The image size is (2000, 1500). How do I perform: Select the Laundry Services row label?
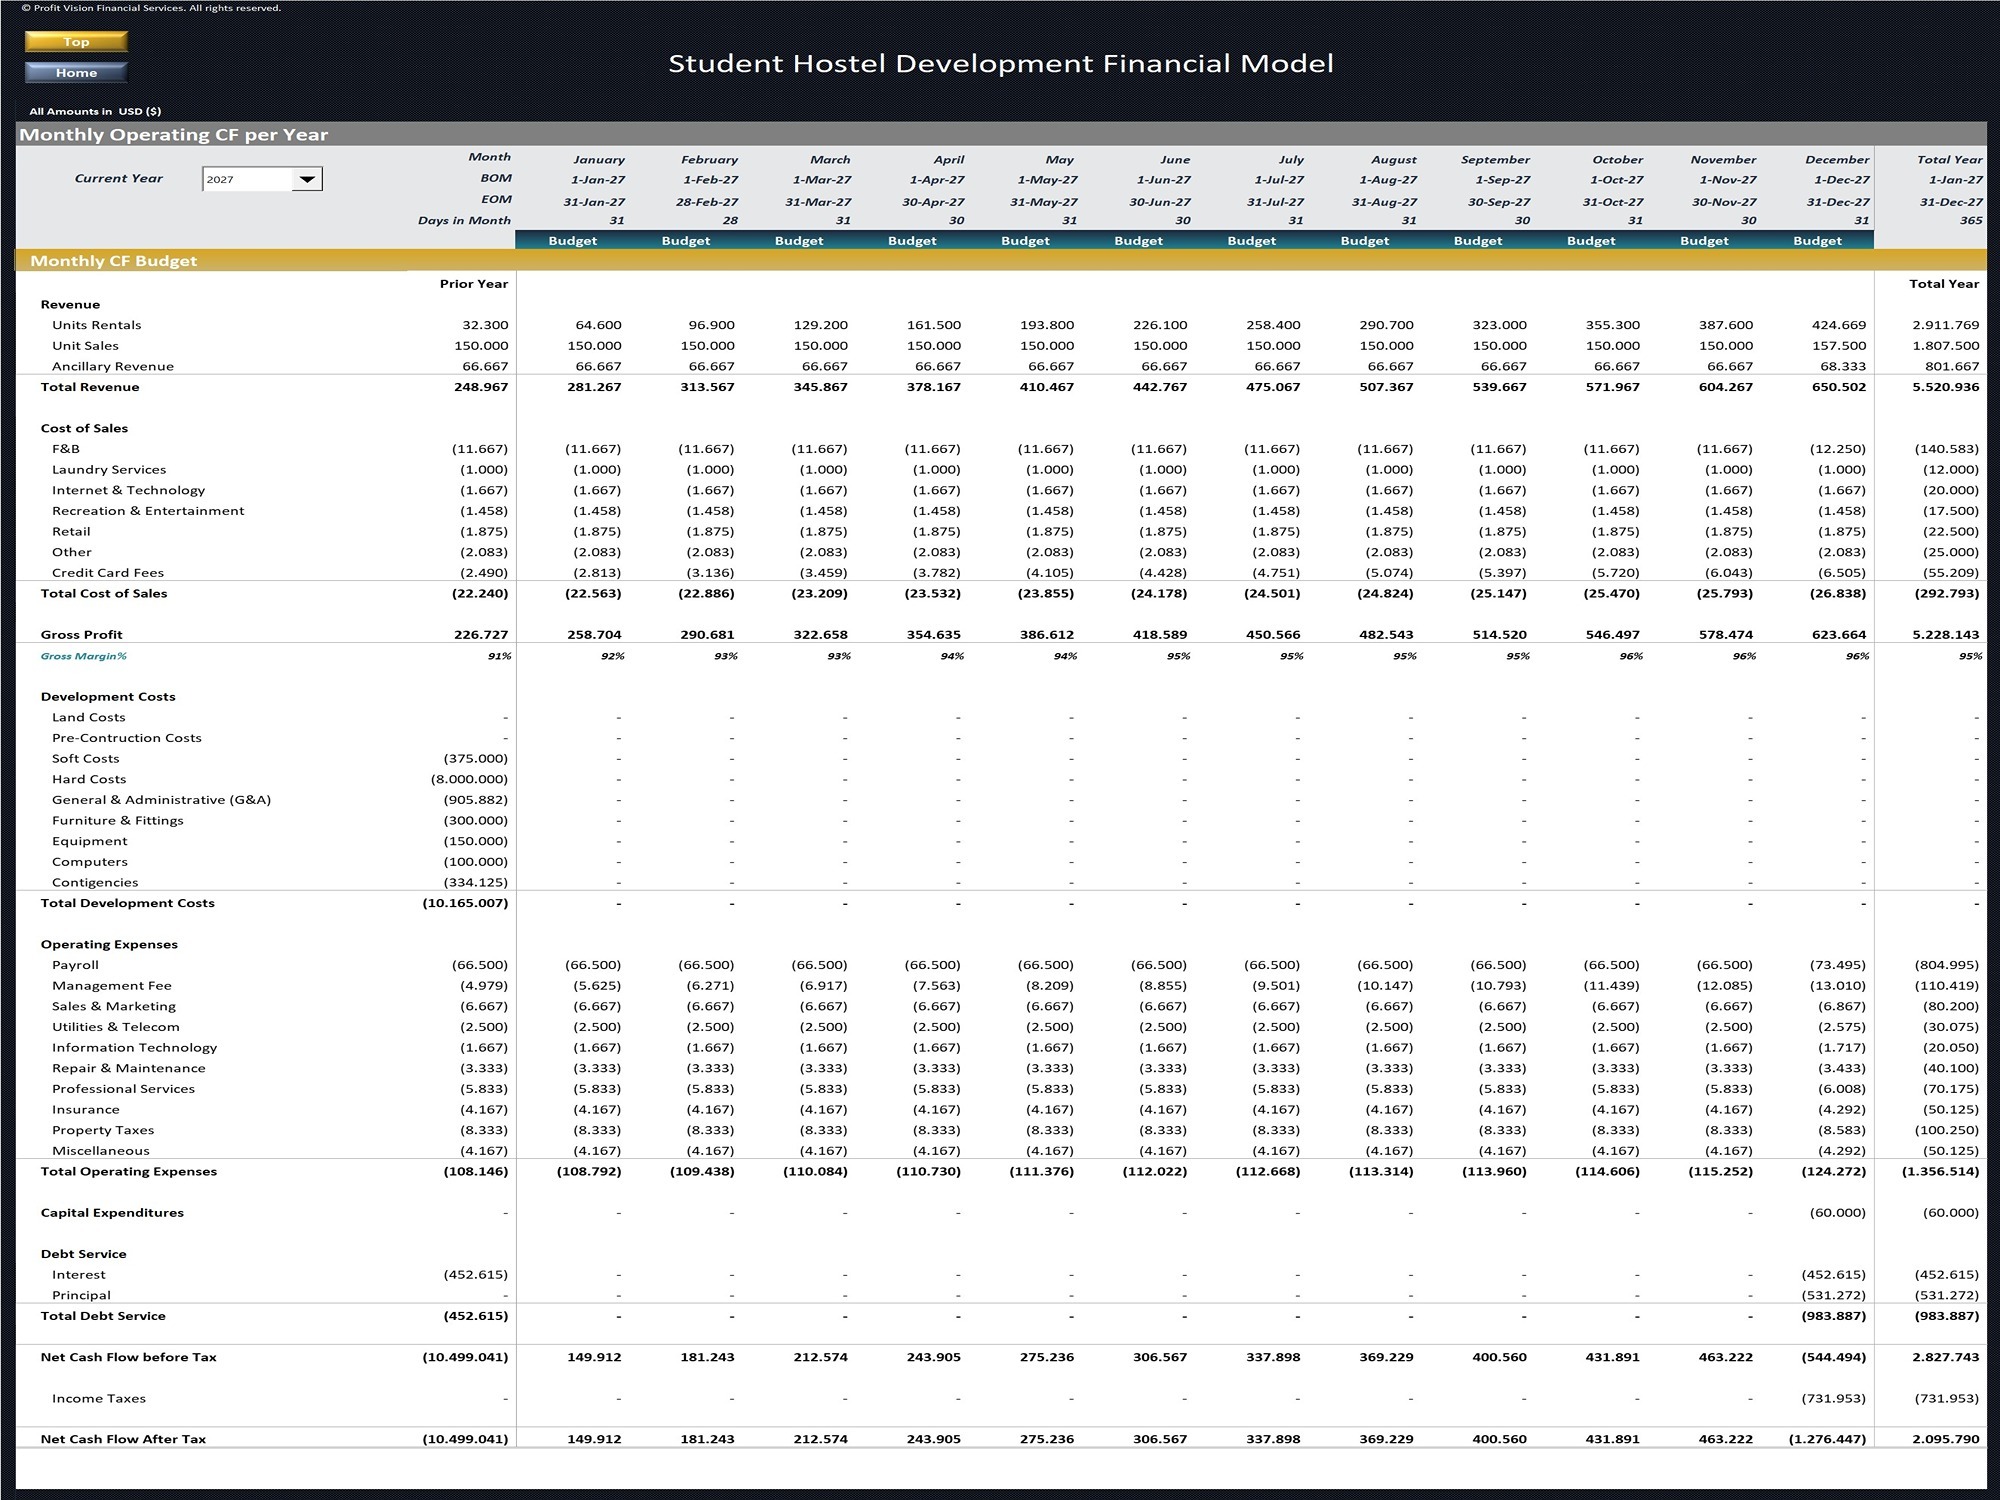pyautogui.click(x=109, y=469)
